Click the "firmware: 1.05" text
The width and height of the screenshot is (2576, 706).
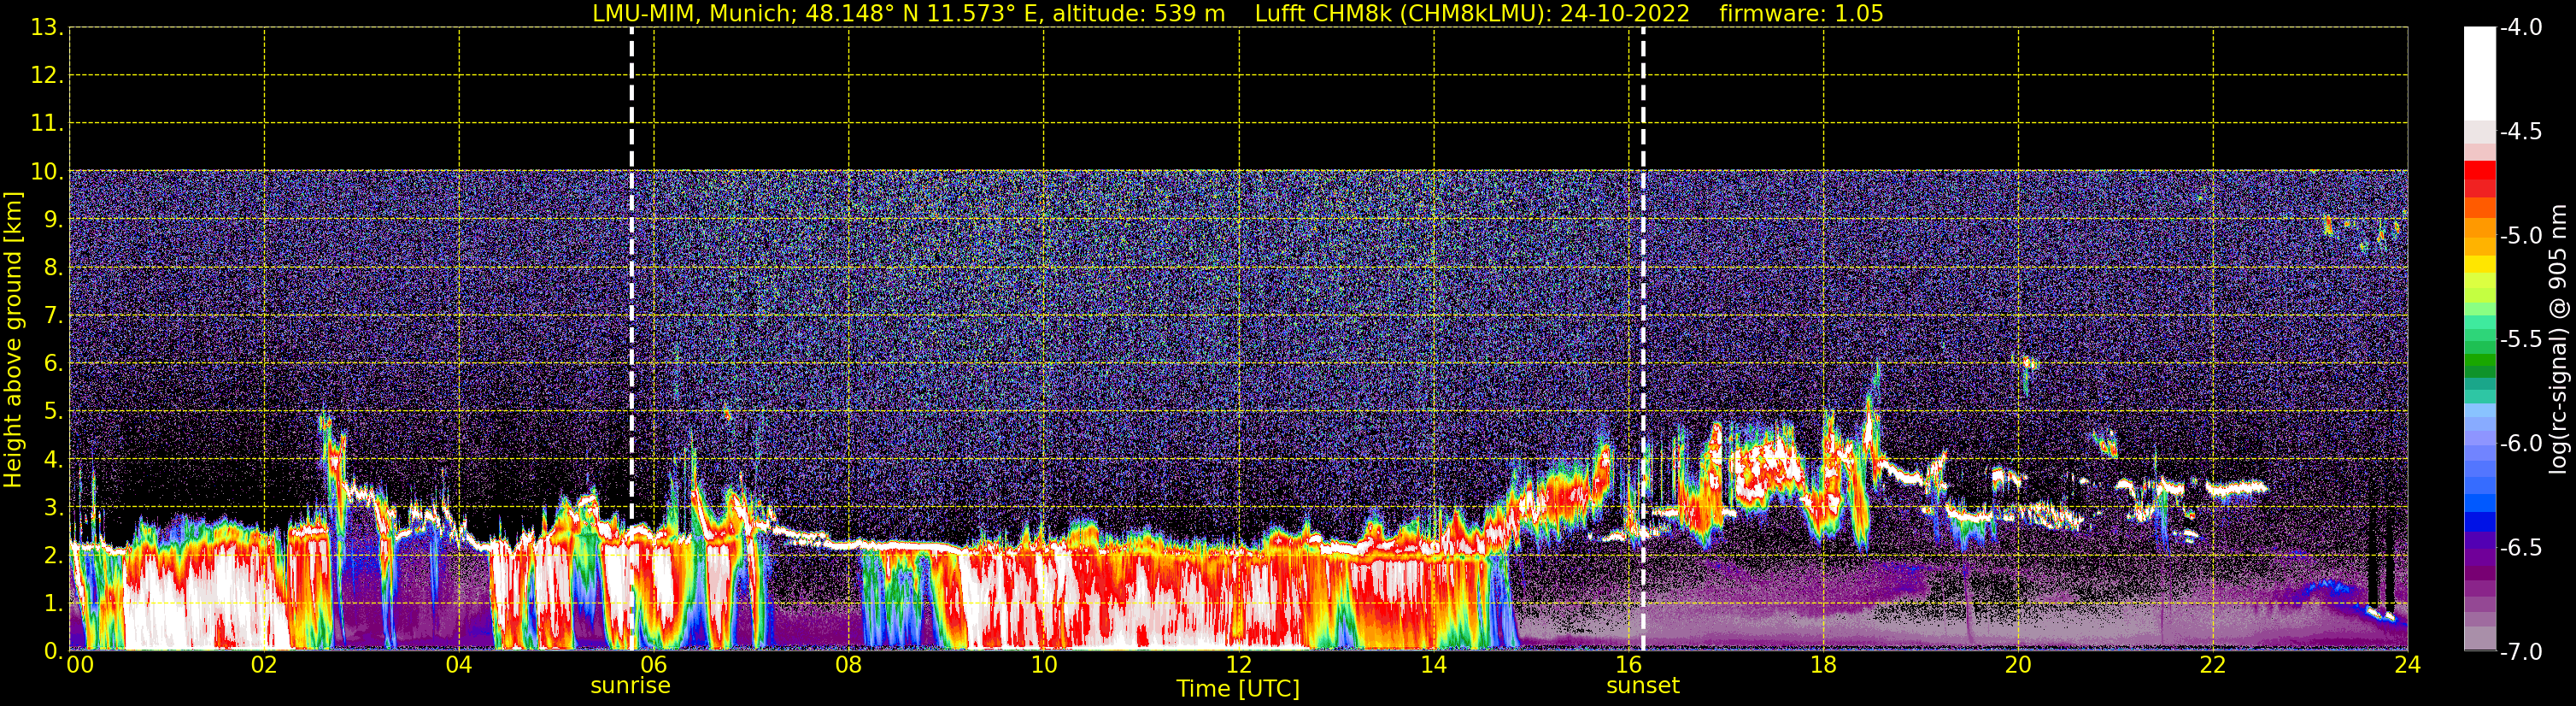click(x=1801, y=14)
